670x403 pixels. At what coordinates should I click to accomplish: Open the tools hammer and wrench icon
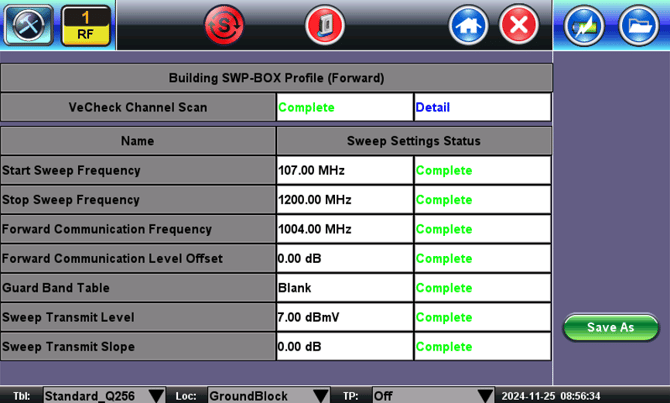point(29,25)
